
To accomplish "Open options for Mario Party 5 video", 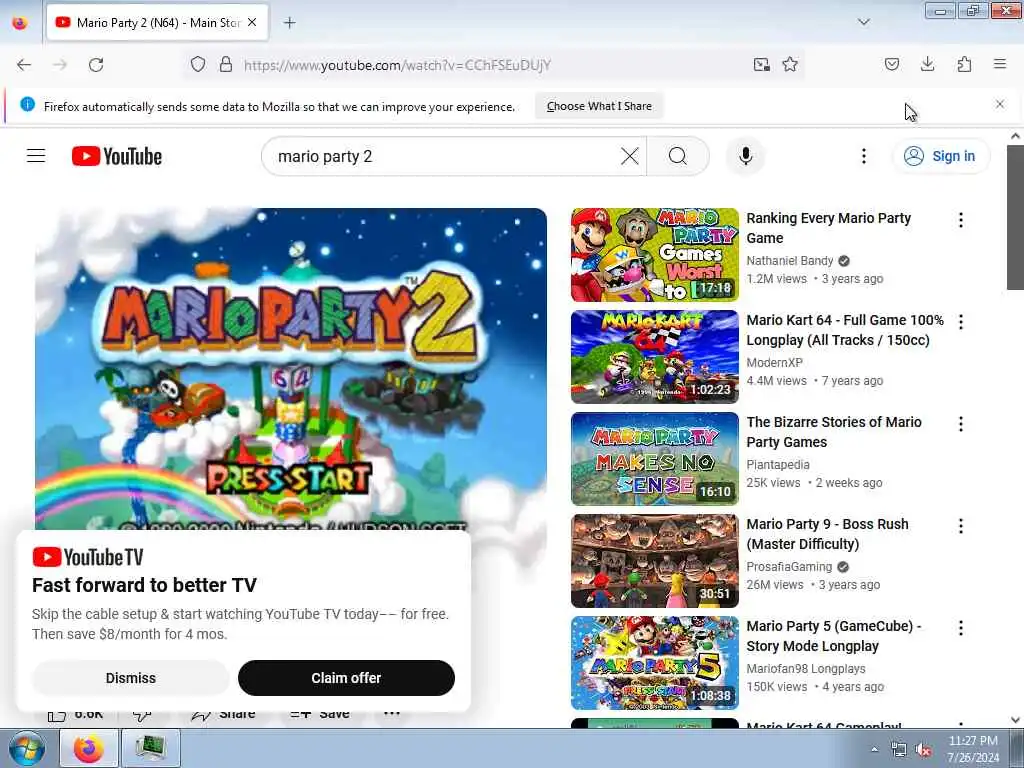I will tap(961, 628).
